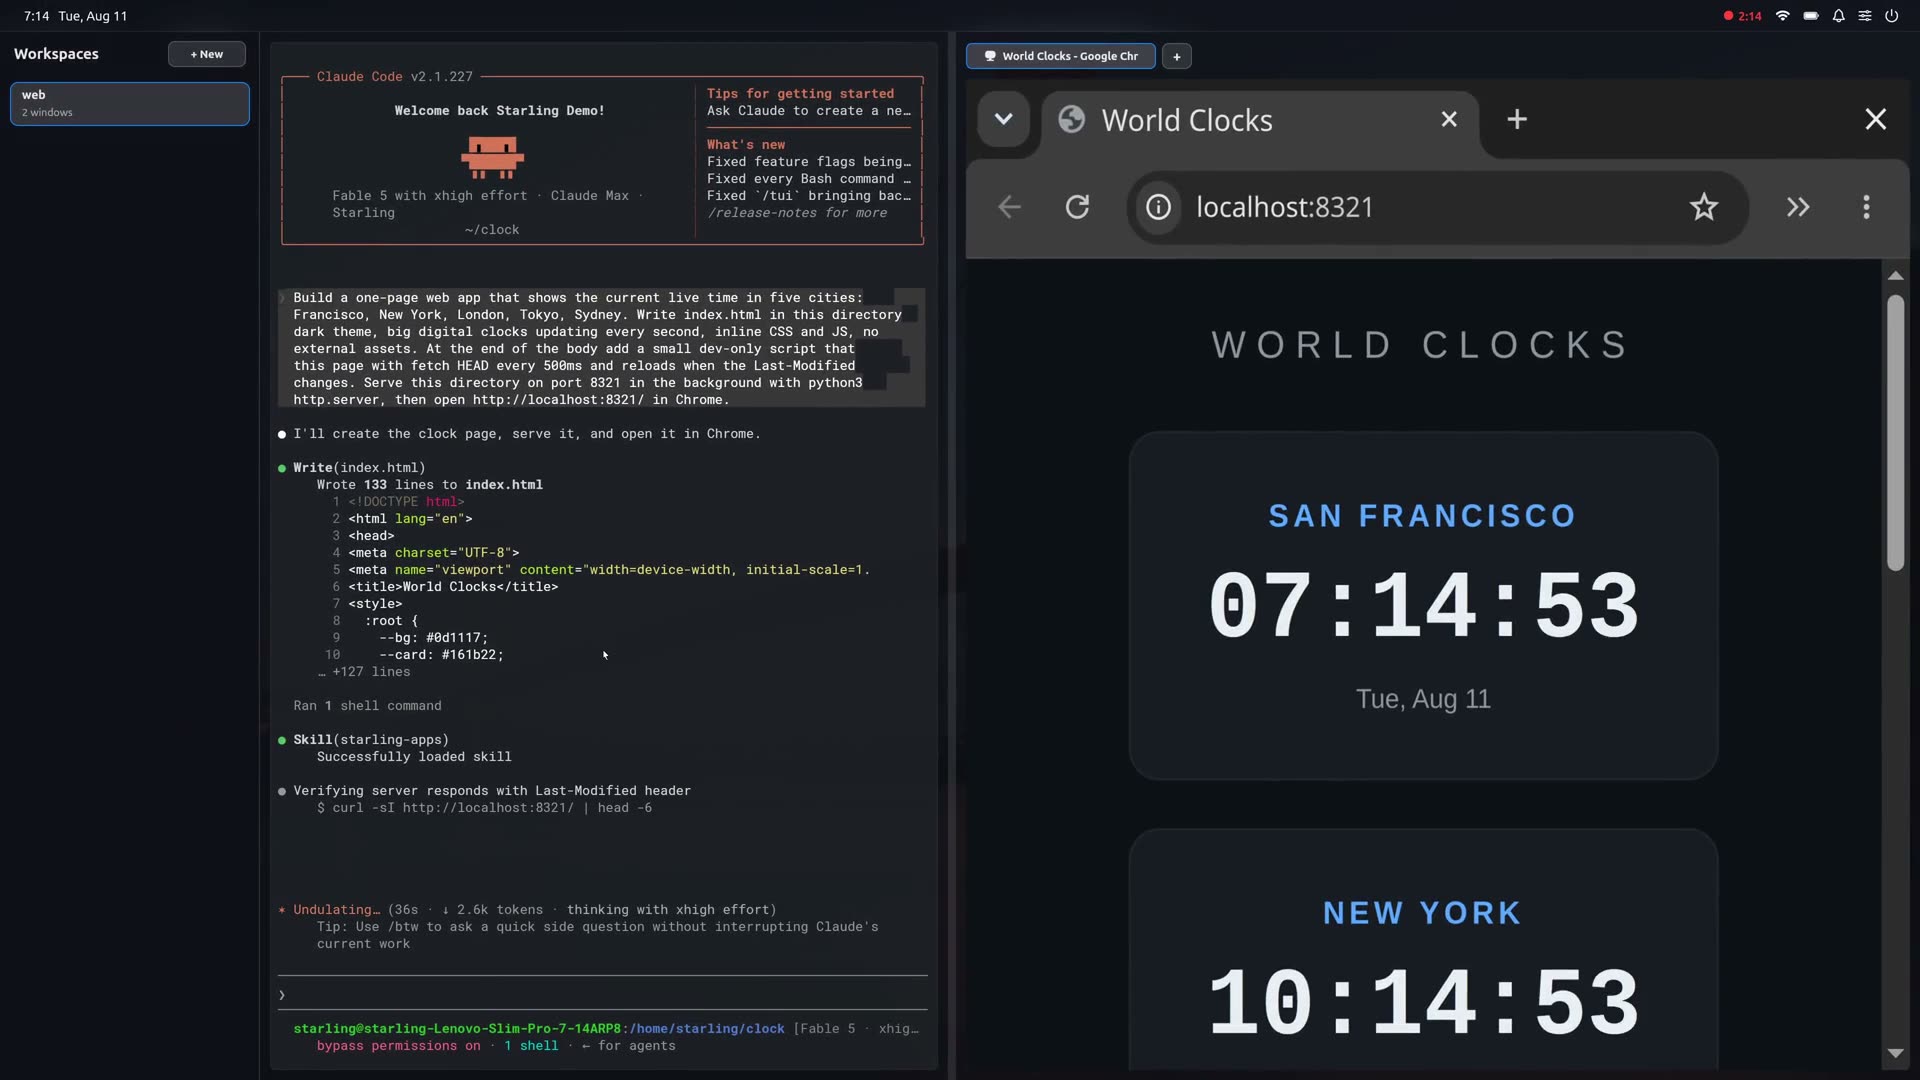Click the Tue, Aug 11 date label
The width and height of the screenshot is (1920, 1080).
[1423, 699]
